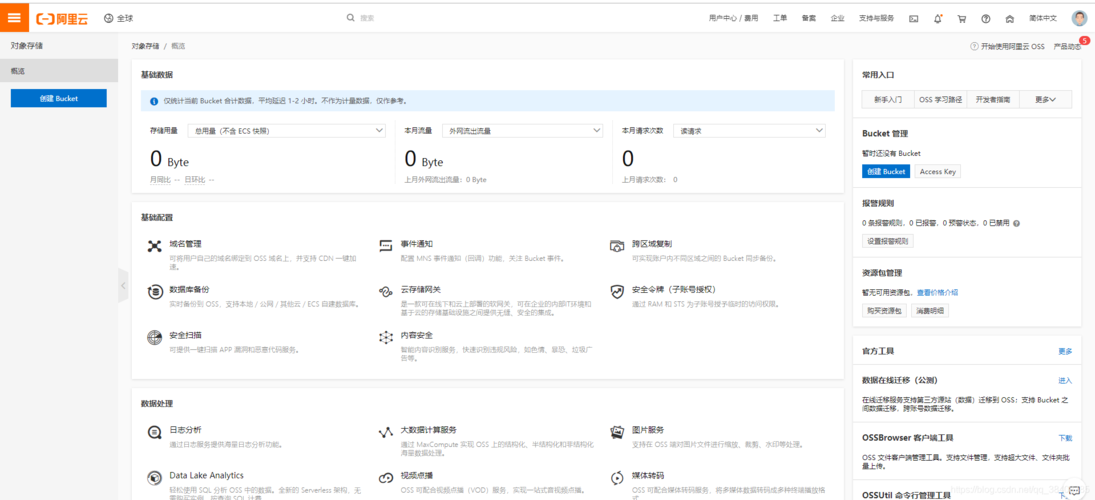Open the 企业 menu
1095x500 pixels.
837,19
